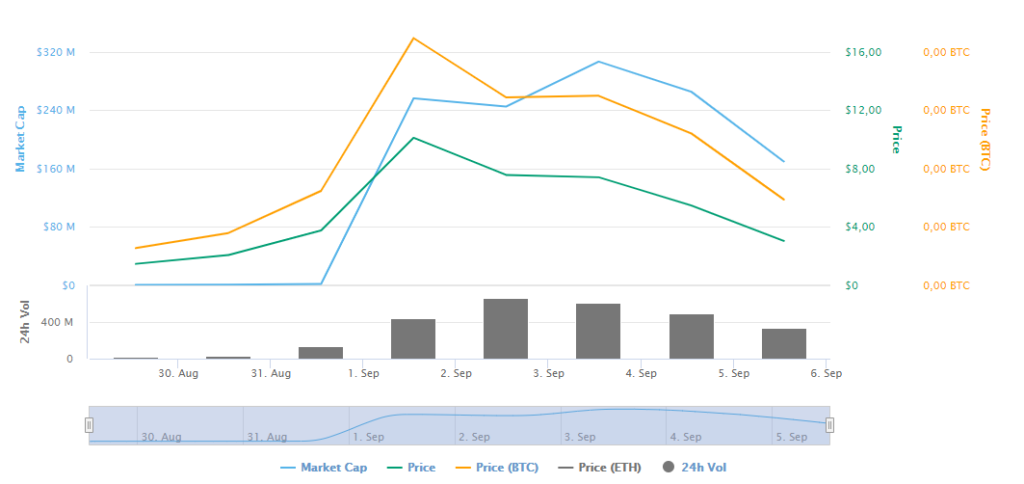Click the blue Market Cap line peak
Viewport: 1024px width, 484px height.
click(x=598, y=61)
